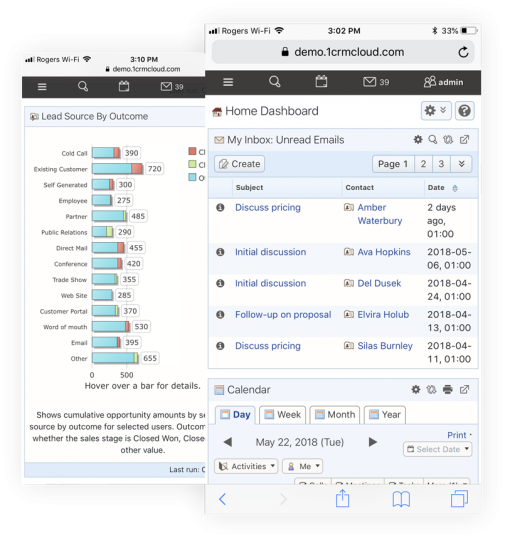Go to inbox page 2
Viewport: 505px width, 538px height.
(423, 164)
